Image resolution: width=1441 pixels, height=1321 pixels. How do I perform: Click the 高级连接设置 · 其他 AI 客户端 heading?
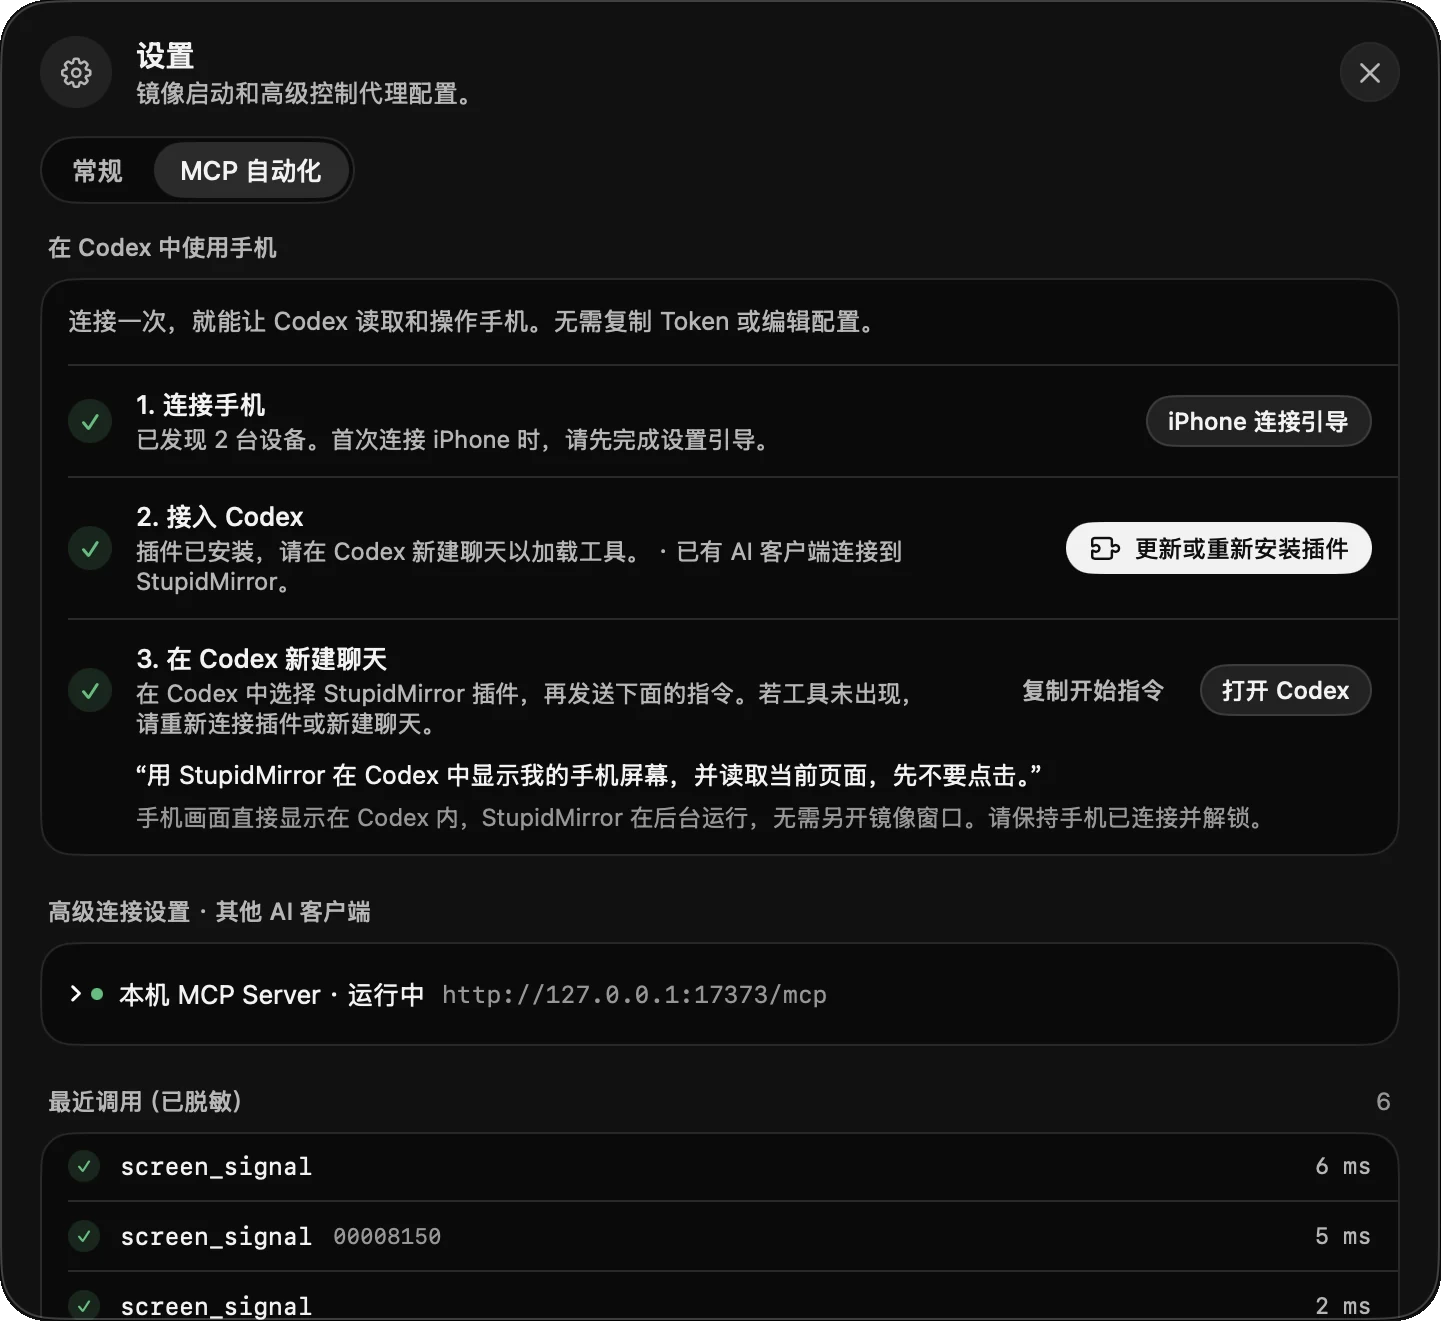[x=209, y=911]
